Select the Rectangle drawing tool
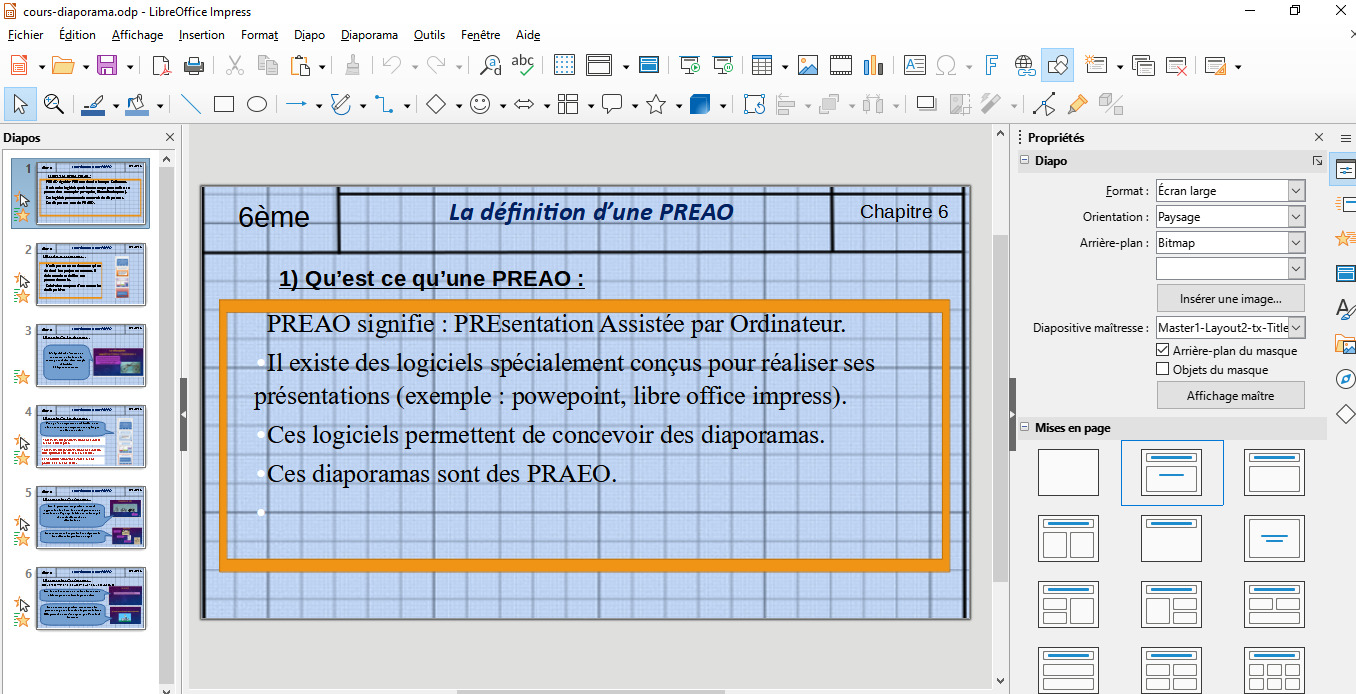The image size is (1356, 694). (224, 104)
